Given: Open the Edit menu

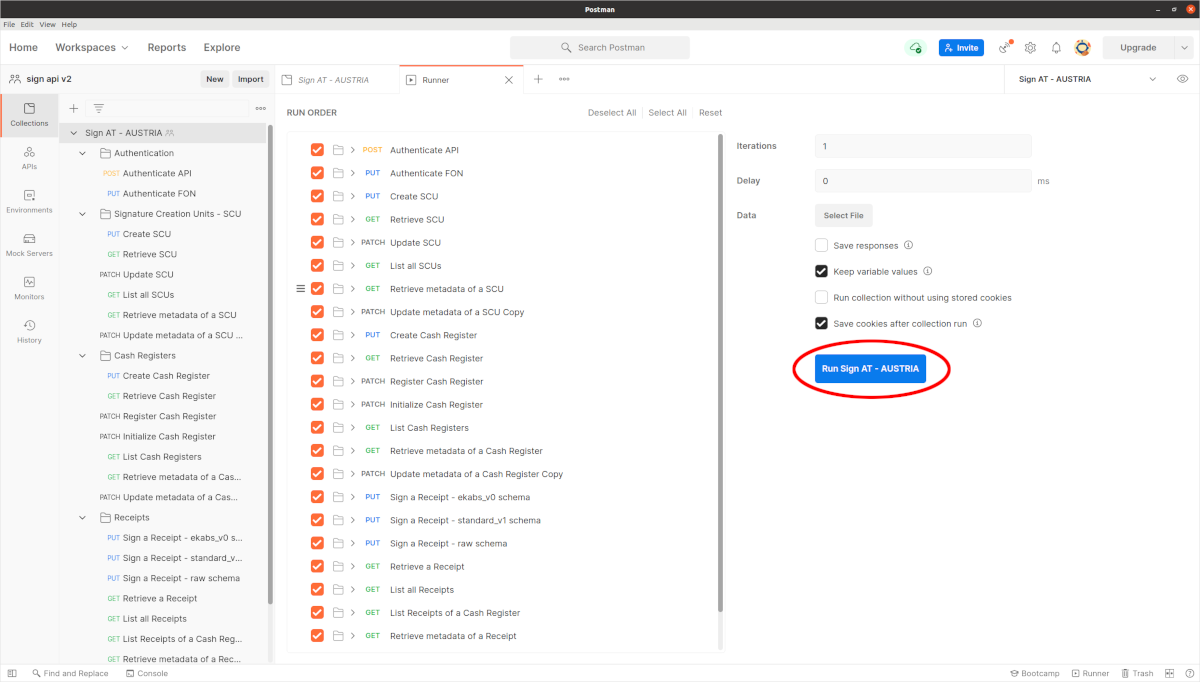Looking at the screenshot, I should pos(27,24).
